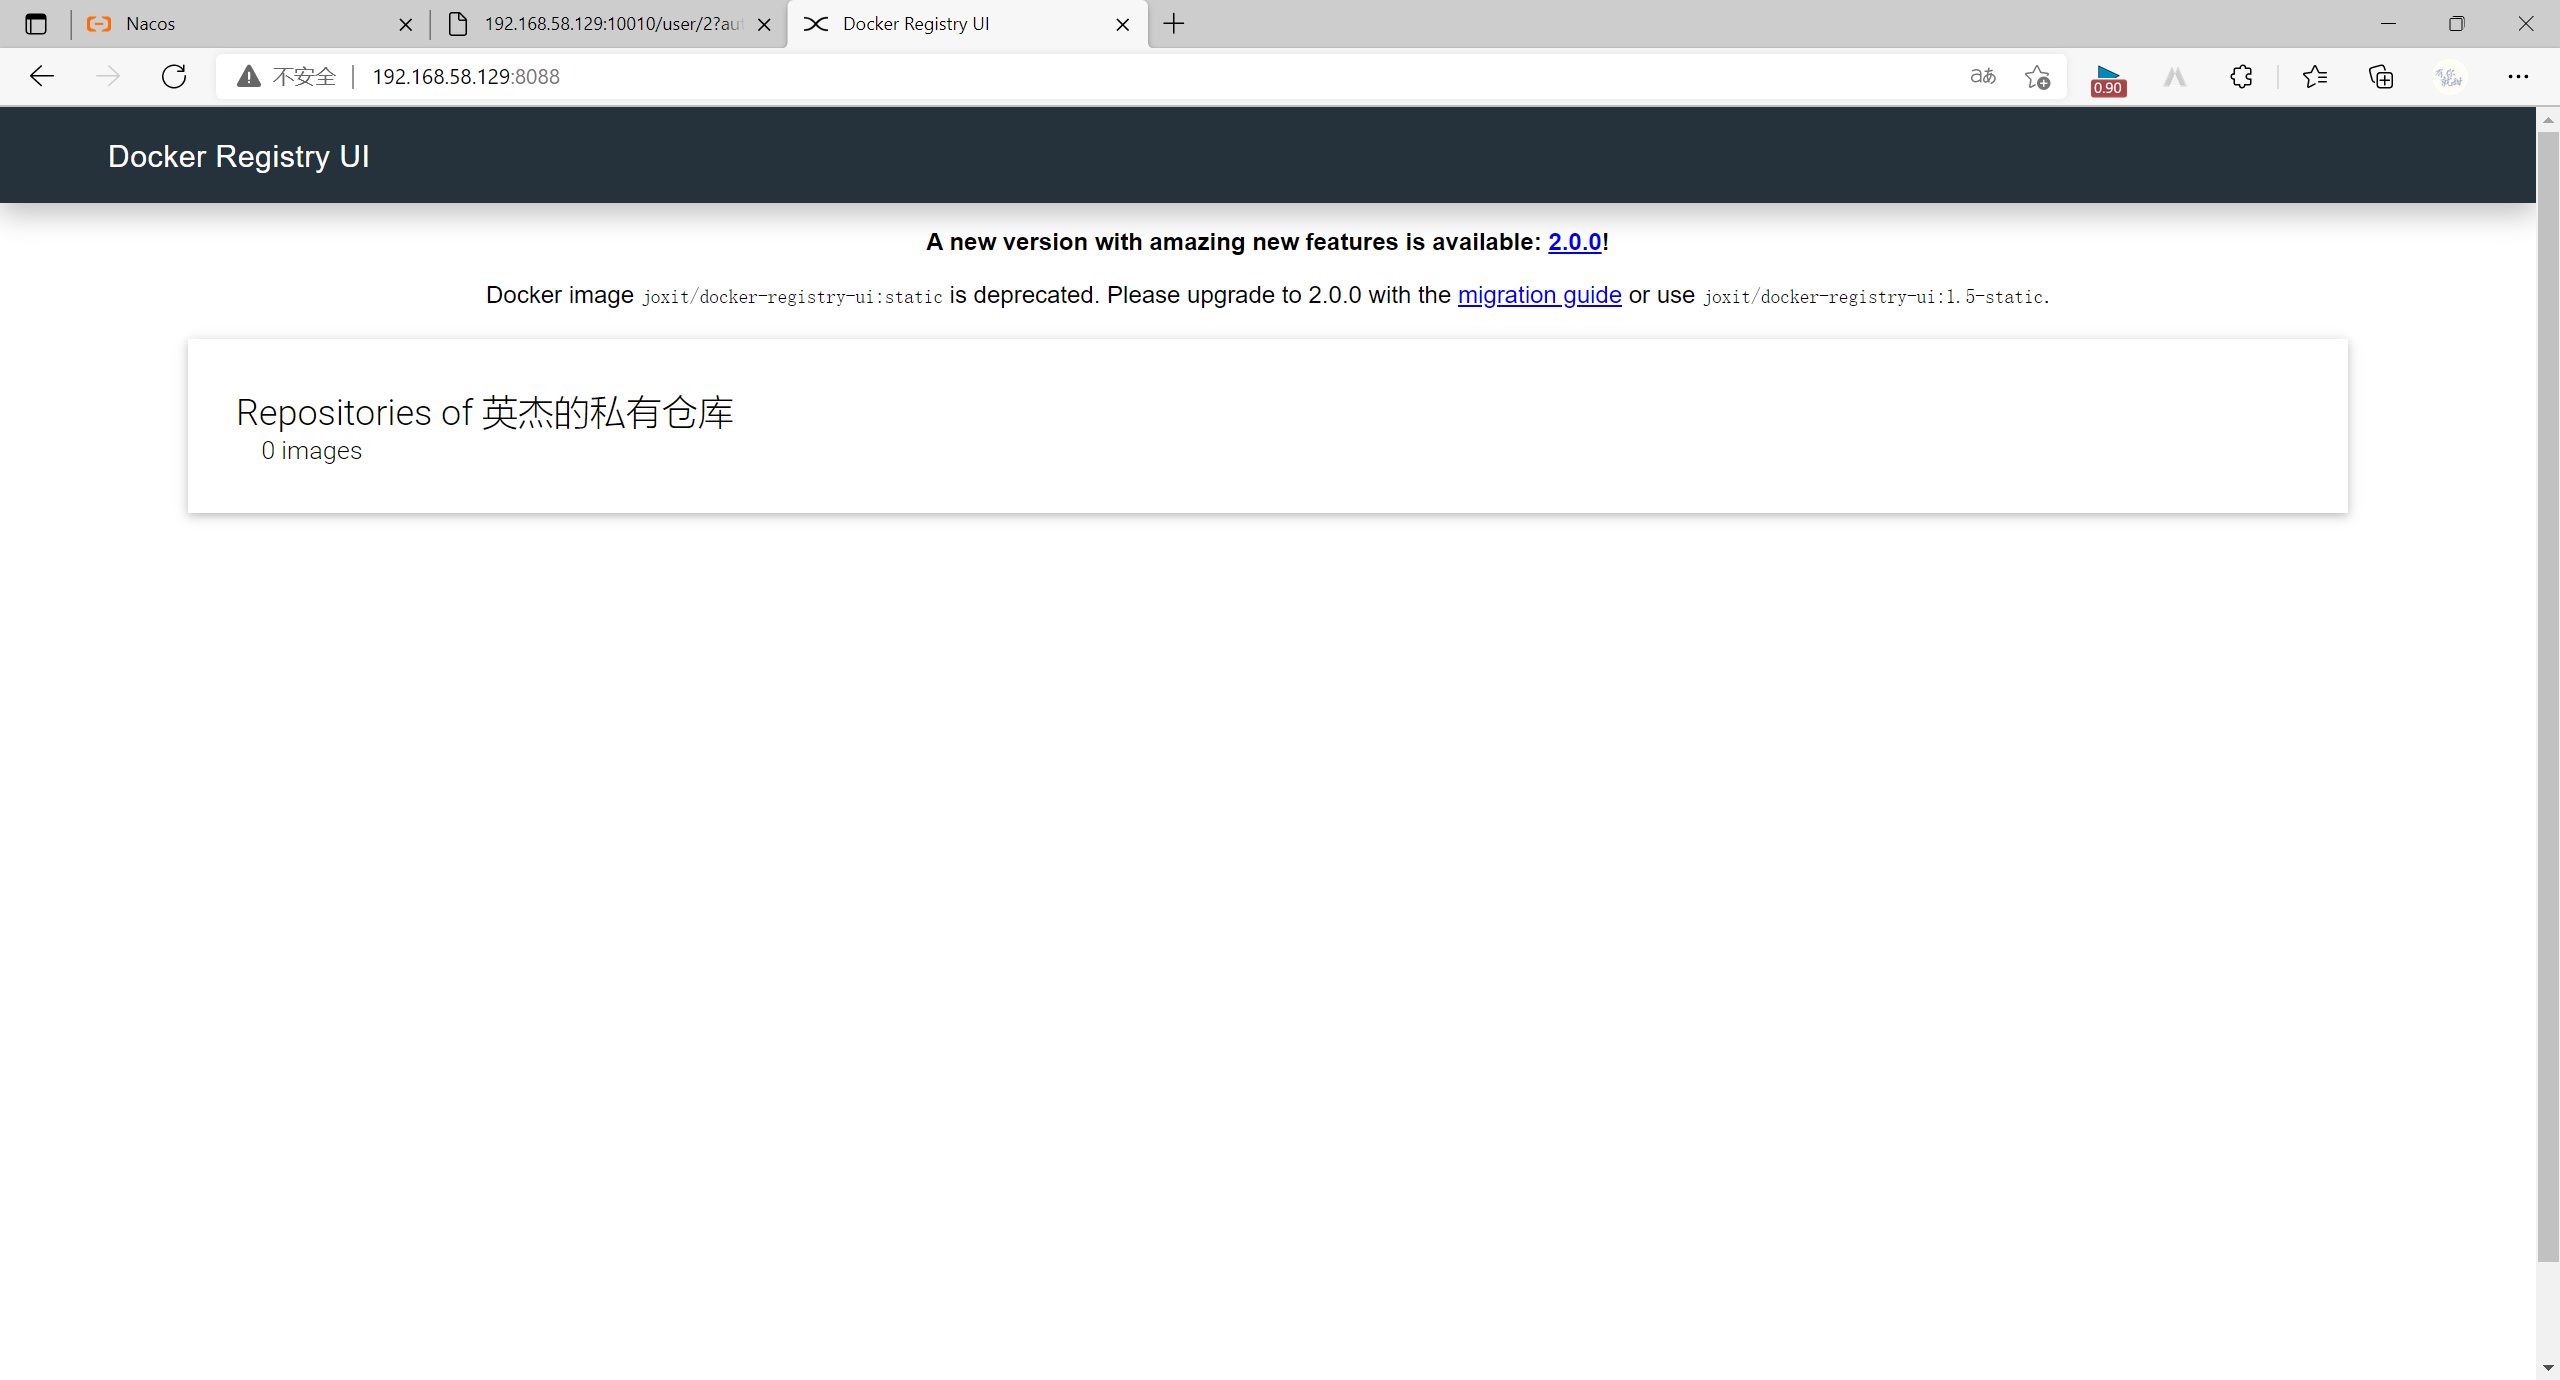The height and width of the screenshot is (1380, 2560).
Task: Open the extensions puzzle icon
Action: pos(2241,76)
